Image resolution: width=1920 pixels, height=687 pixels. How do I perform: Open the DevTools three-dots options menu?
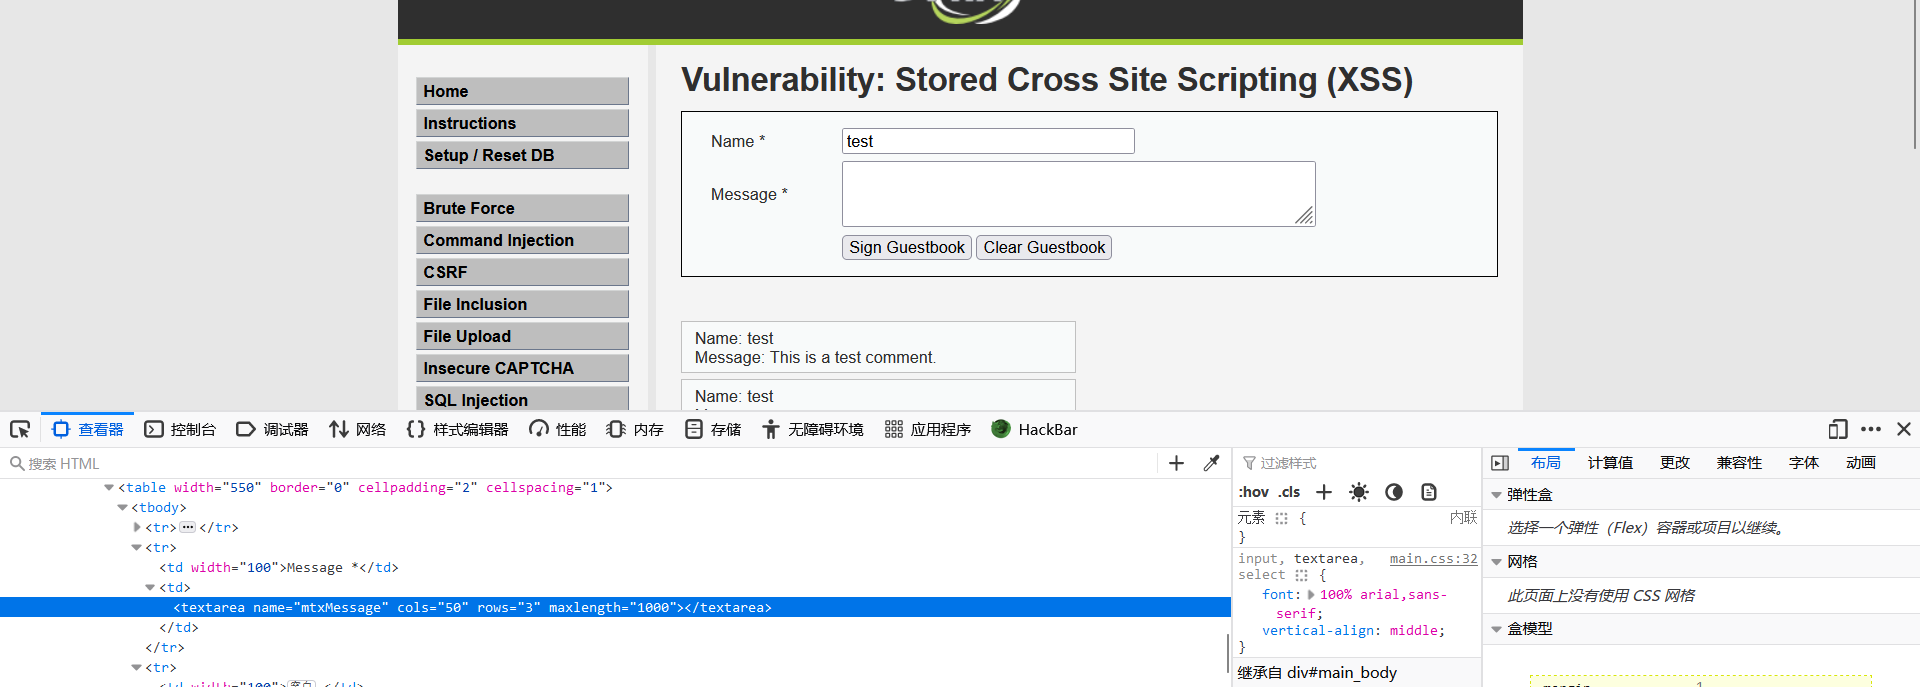pyautogui.click(x=1871, y=429)
